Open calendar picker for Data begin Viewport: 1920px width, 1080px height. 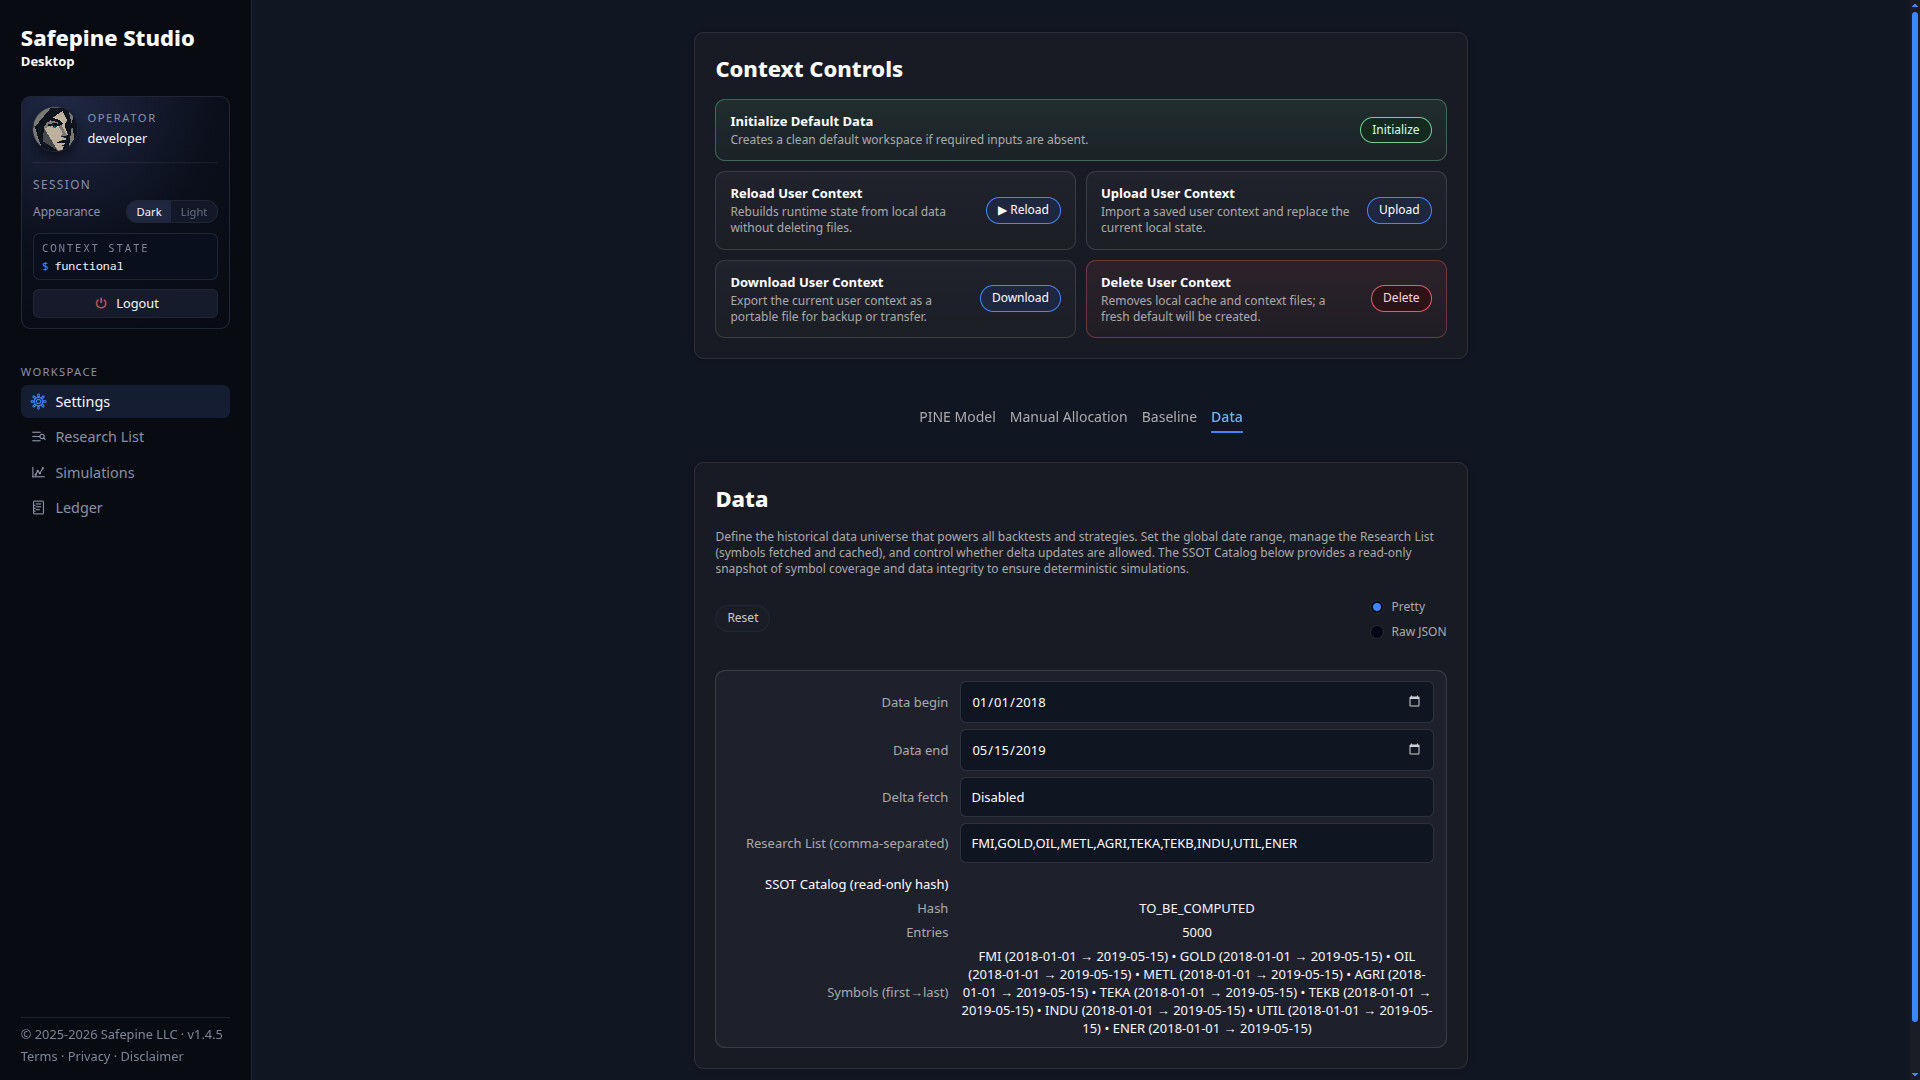coord(1414,702)
